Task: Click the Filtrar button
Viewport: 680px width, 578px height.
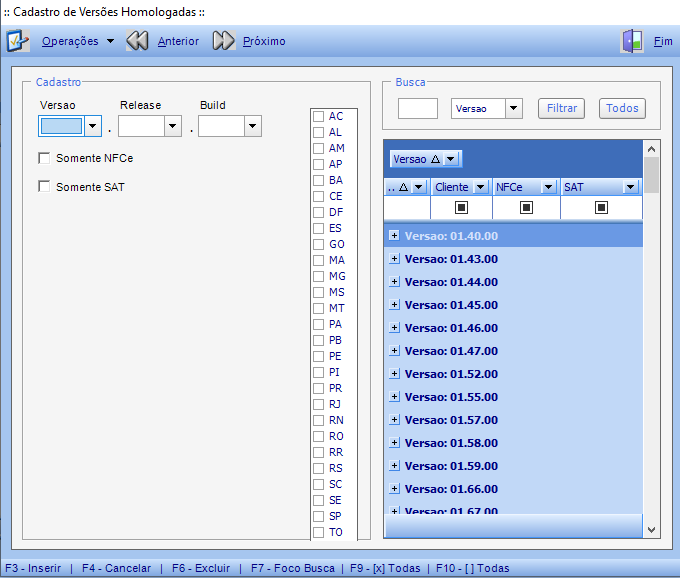Action: pyautogui.click(x=562, y=108)
